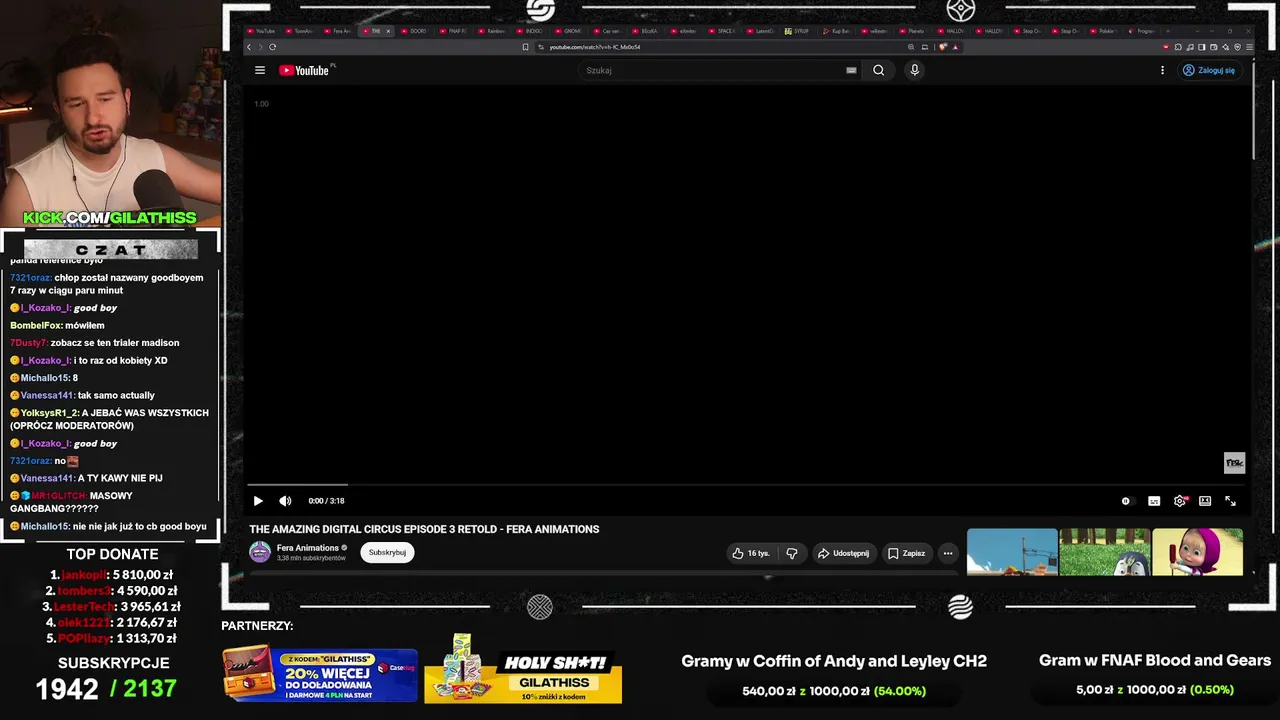Switch to the DOORS browser tab
The width and height of the screenshot is (1280, 720).
coord(415,31)
